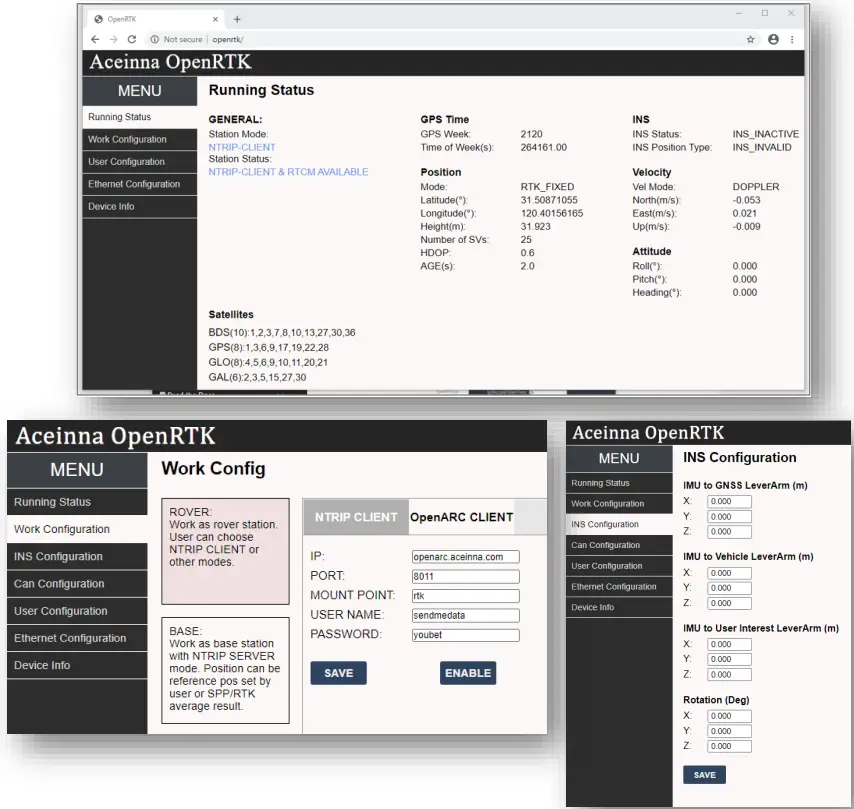Open the browser three-dot menu
Viewport: 854px width, 809px height.
(x=793, y=39)
